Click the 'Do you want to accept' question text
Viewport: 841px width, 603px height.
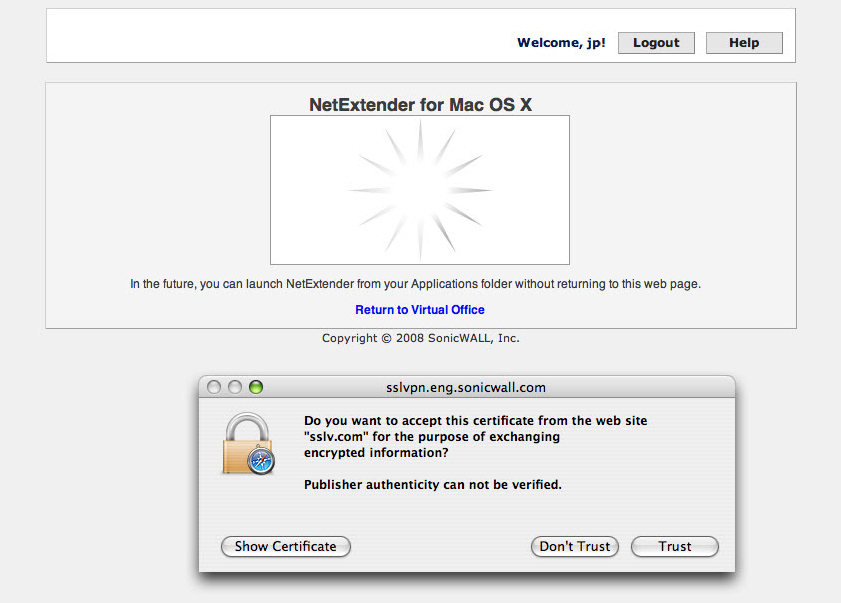click(476, 437)
